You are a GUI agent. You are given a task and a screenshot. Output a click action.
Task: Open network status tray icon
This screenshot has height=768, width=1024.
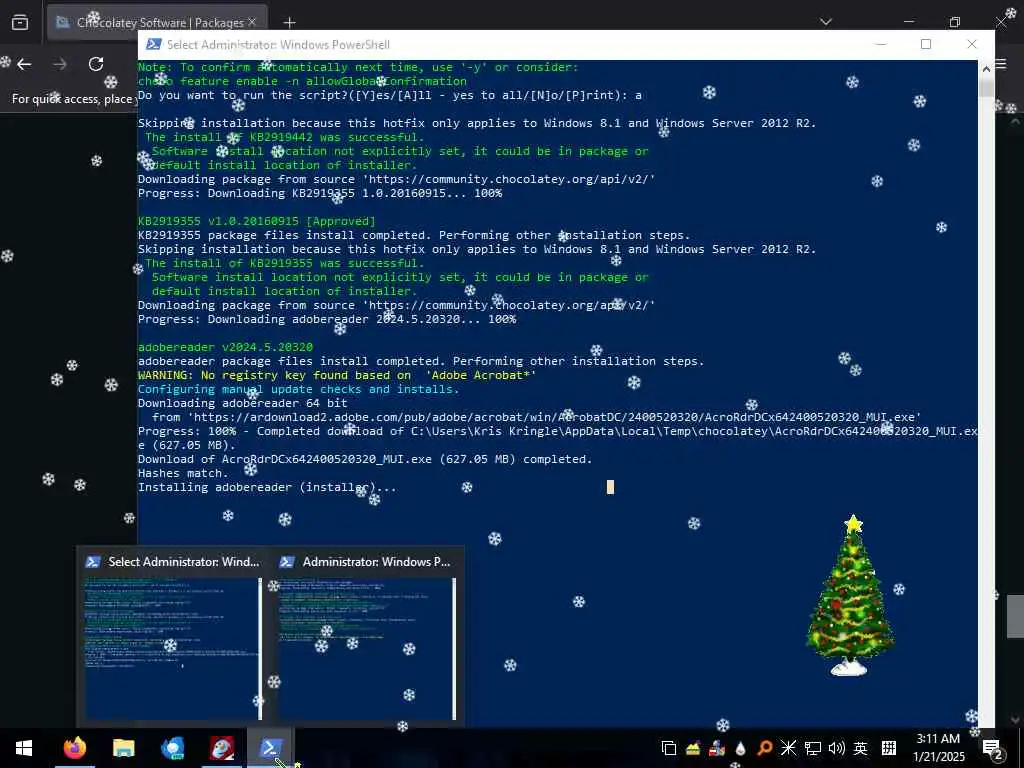pyautogui.click(x=812, y=748)
